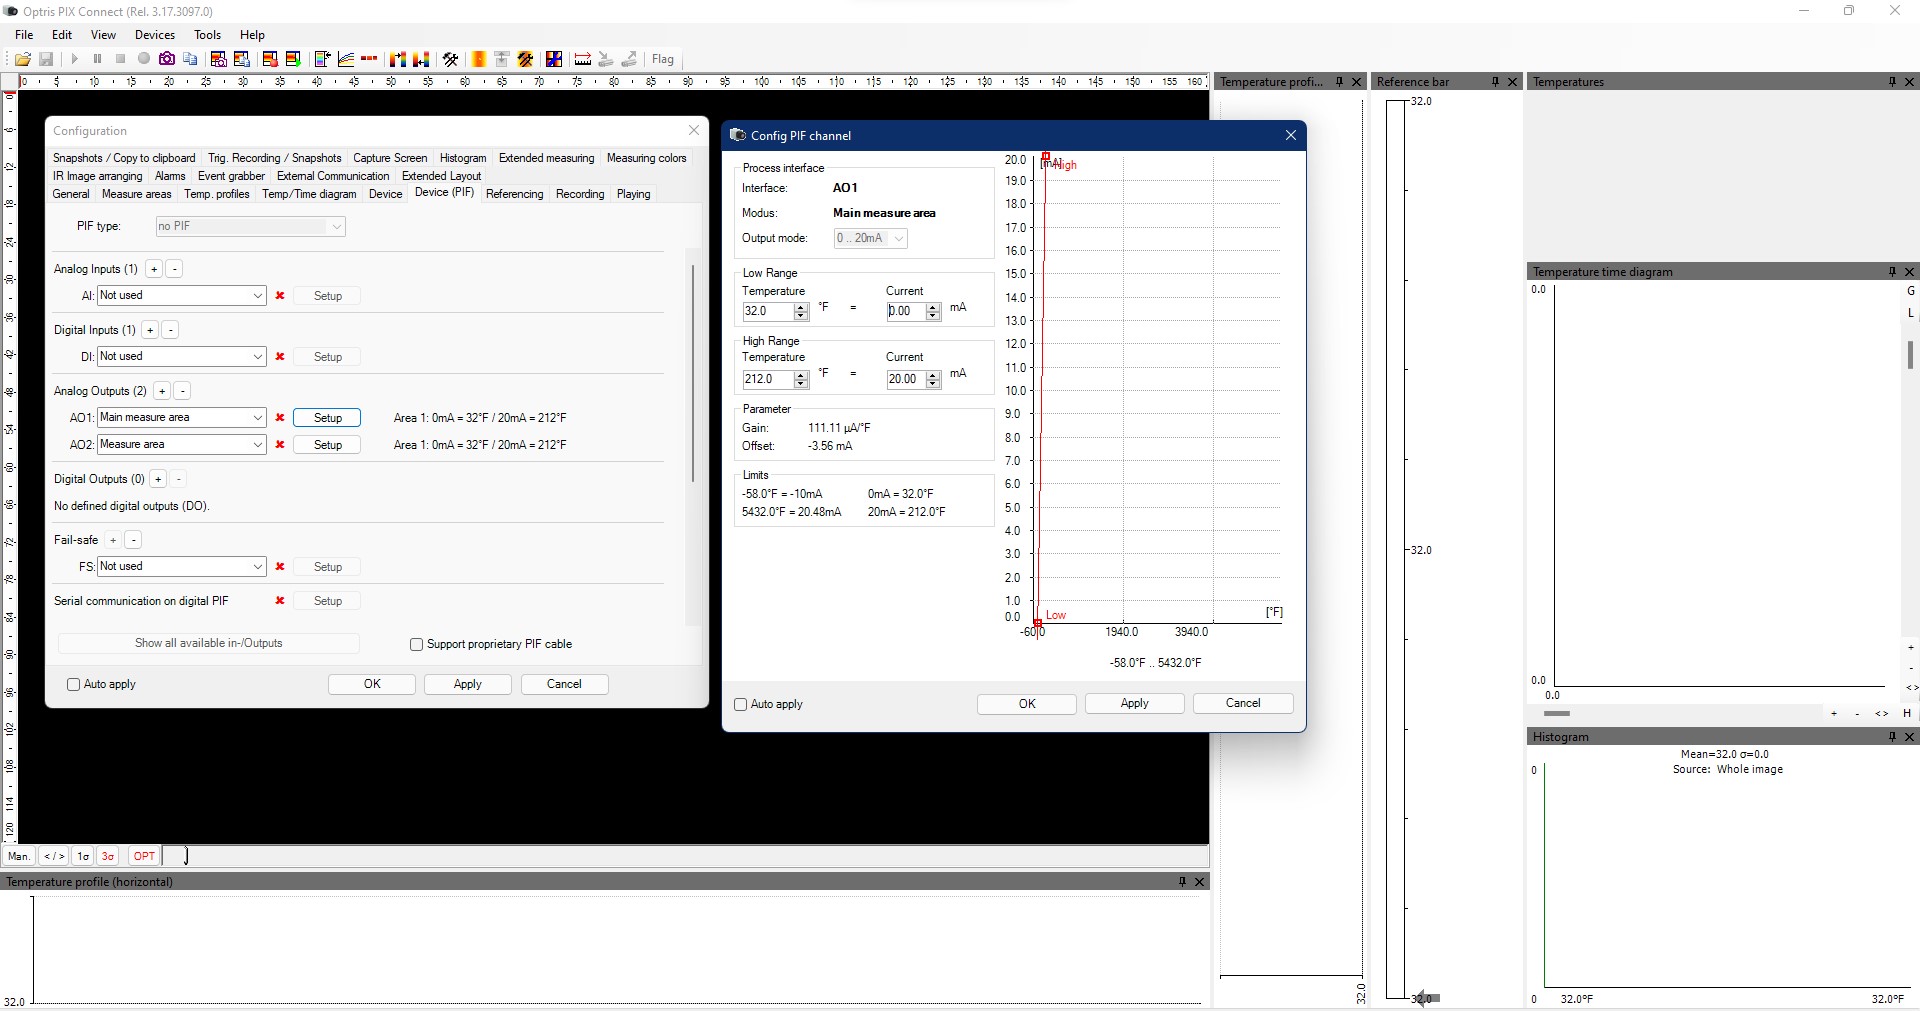
Task: Check Auto apply in Config PIF channel
Action: 741,705
